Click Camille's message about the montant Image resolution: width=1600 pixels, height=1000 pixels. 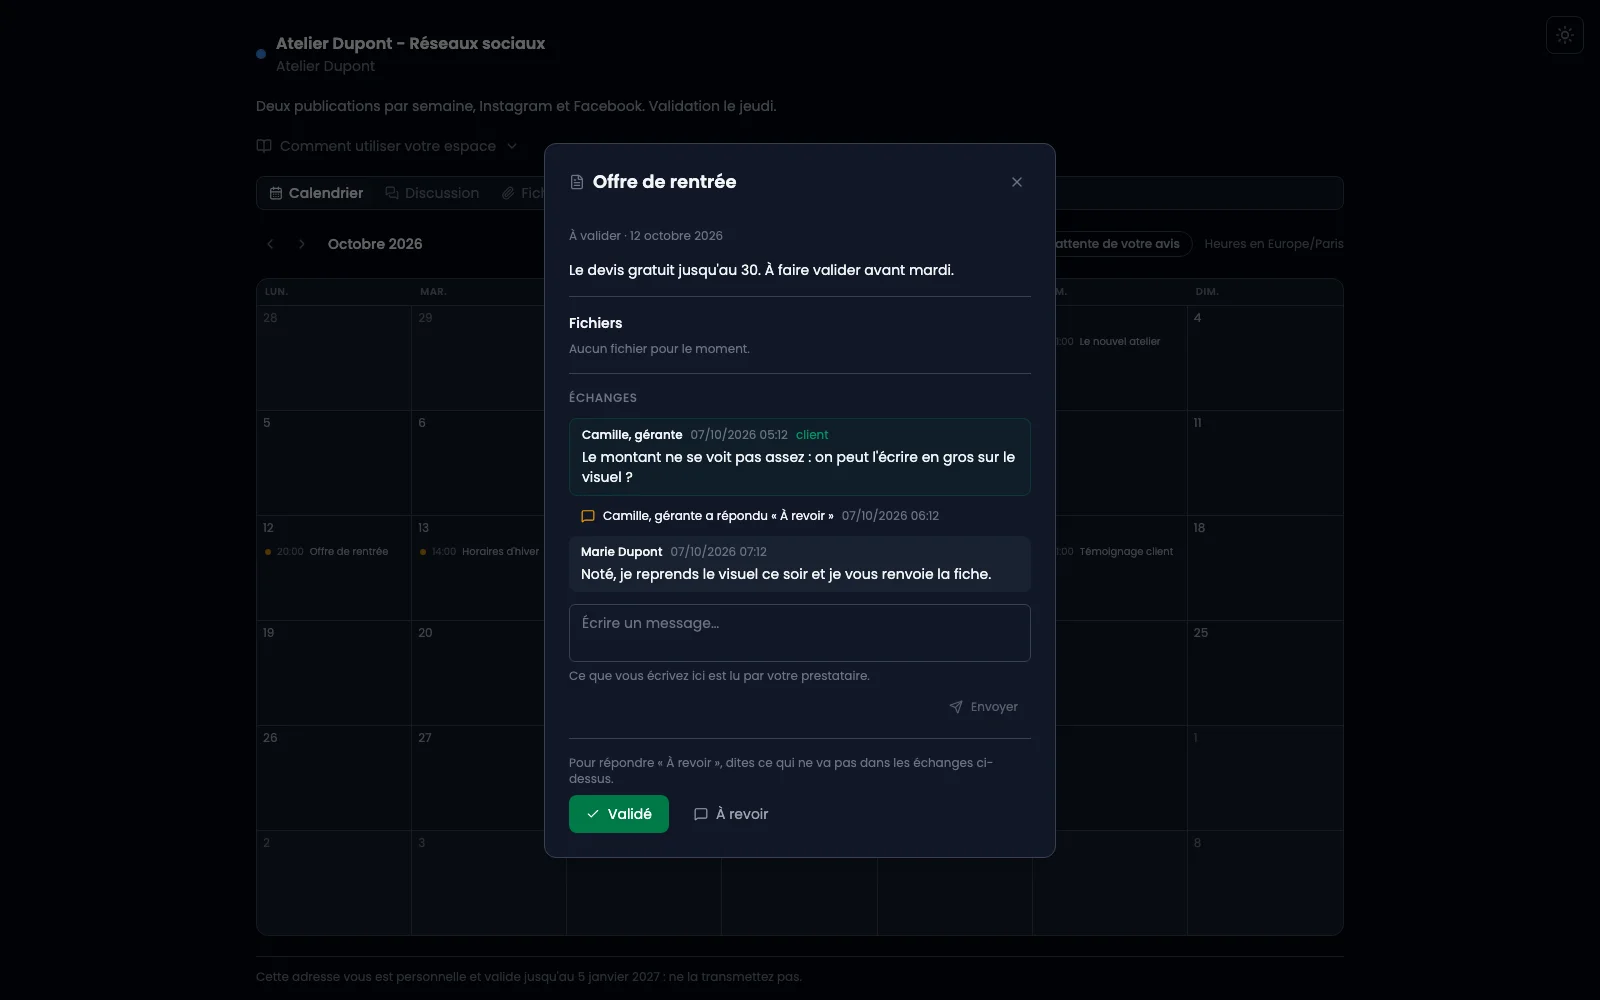click(799, 457)
